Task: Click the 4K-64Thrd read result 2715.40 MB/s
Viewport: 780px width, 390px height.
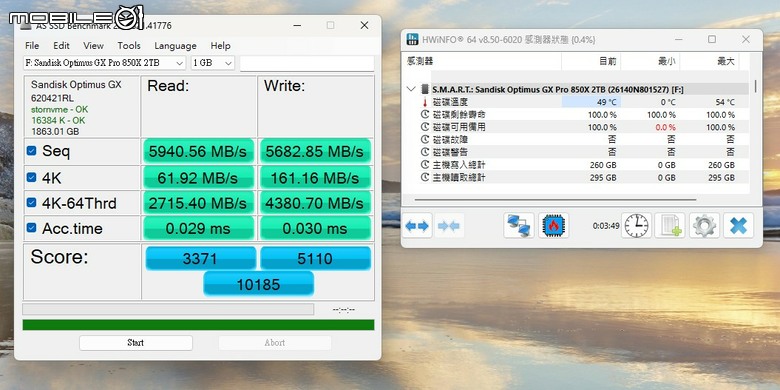Action: pyautogui.click(x=198, y=203)
